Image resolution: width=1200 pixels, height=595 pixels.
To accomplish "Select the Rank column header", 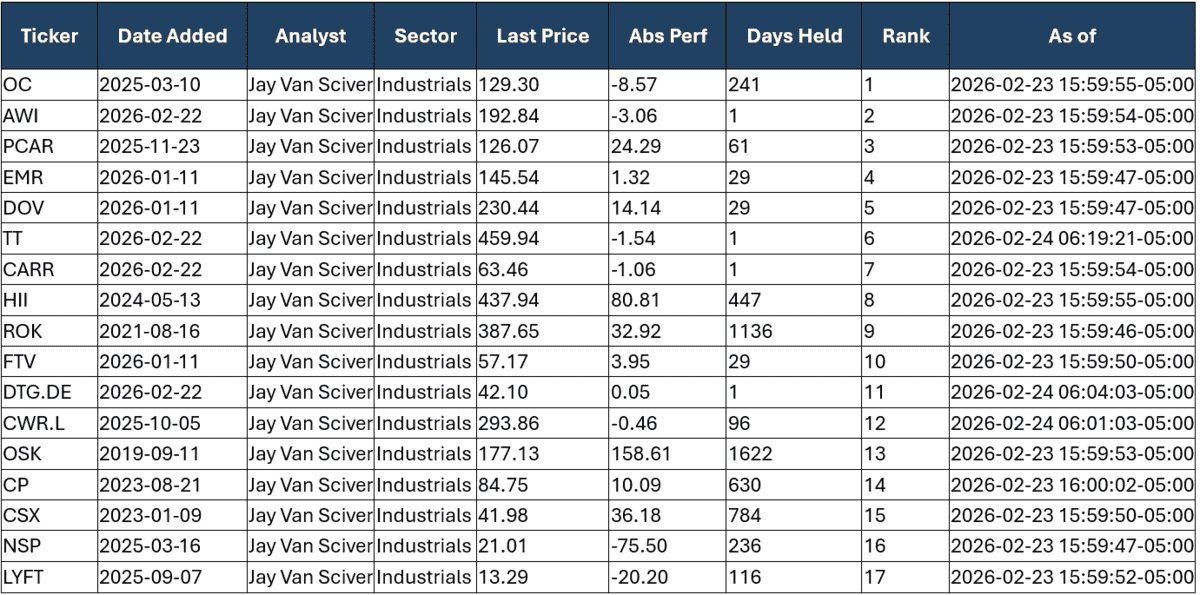I will 906,35.
